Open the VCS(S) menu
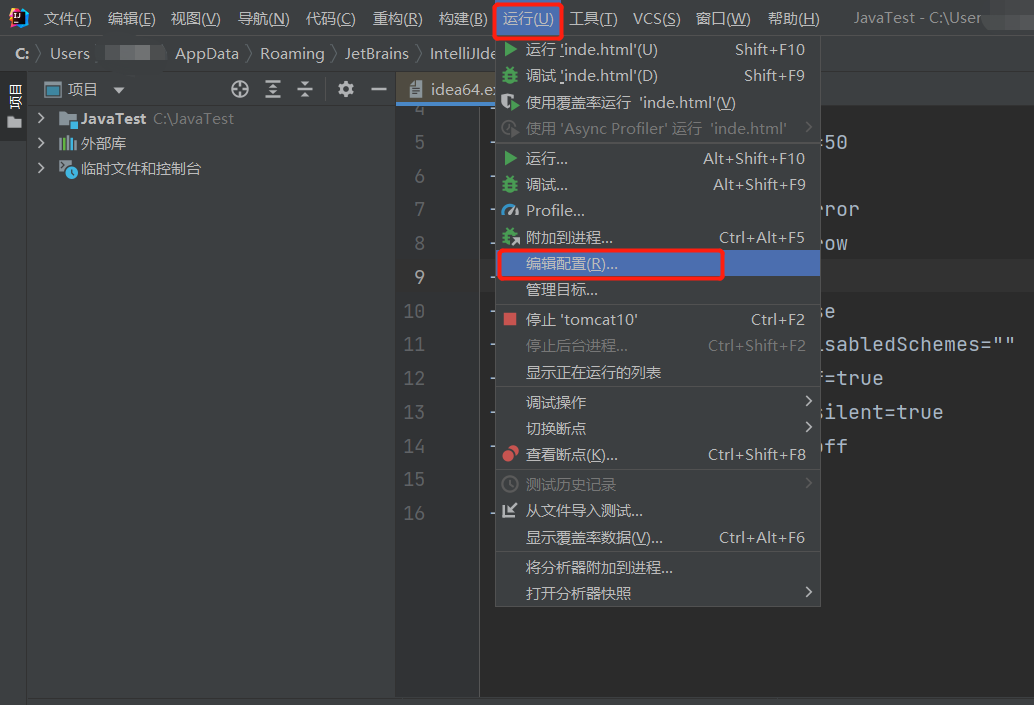1034x705 pixels. 656,18
